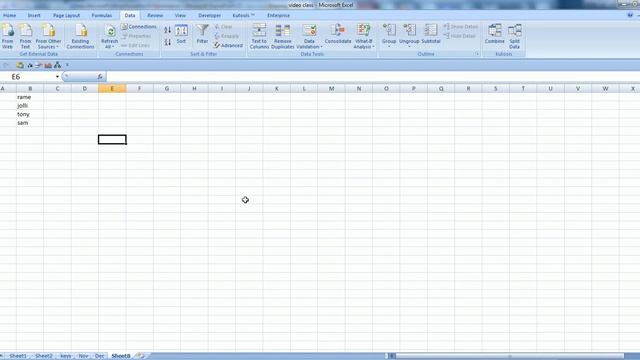Apply Subtotal to data
Image resolution: width=640 pixels, height=360 pixels.
[x=431, y=34]
